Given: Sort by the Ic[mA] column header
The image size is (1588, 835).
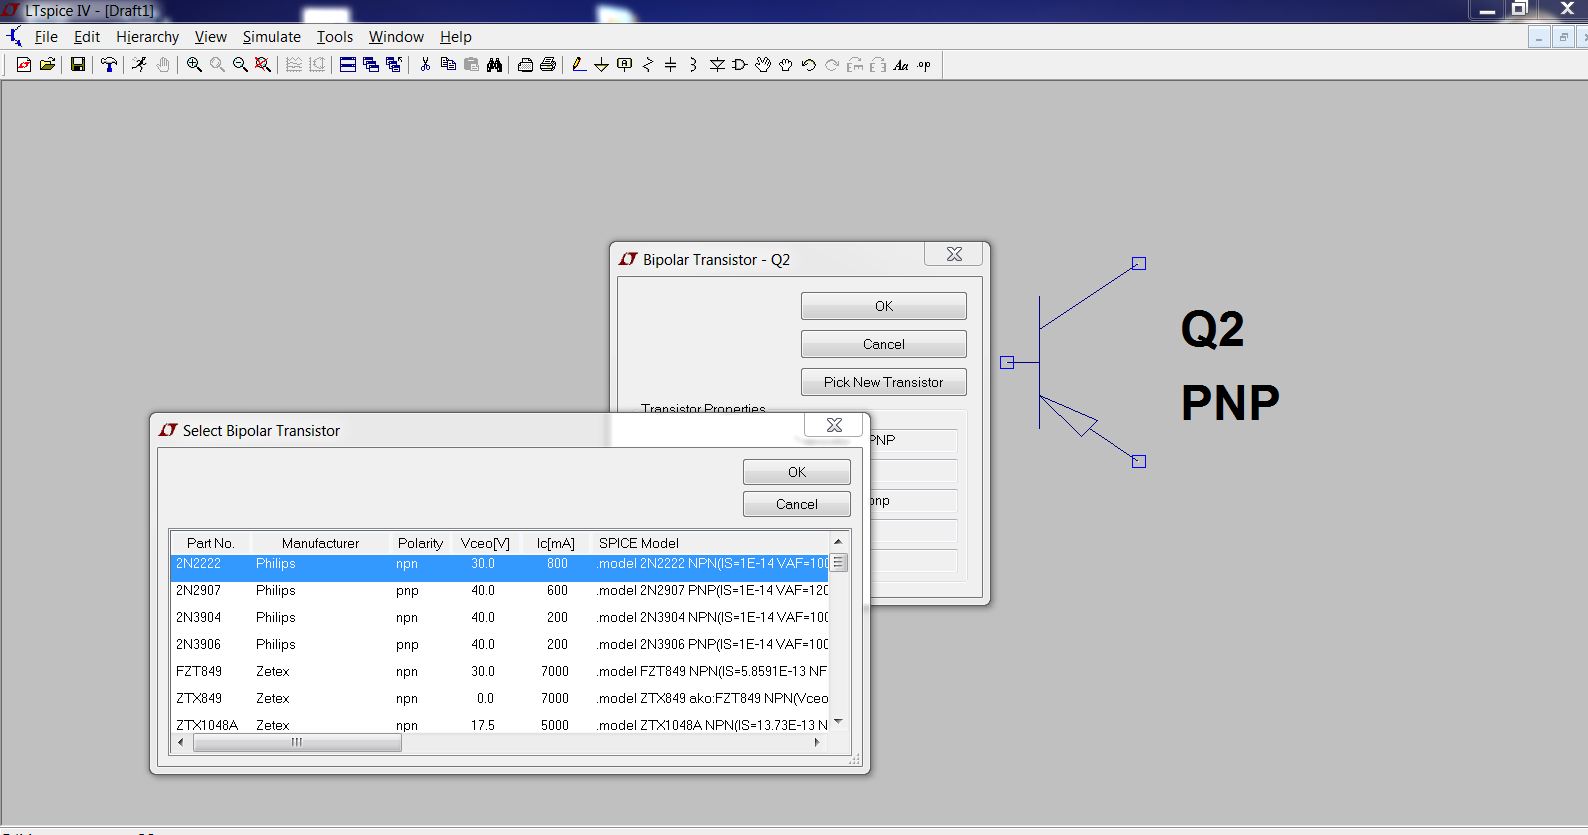Looking at the screenshot, I should point(555,543).
